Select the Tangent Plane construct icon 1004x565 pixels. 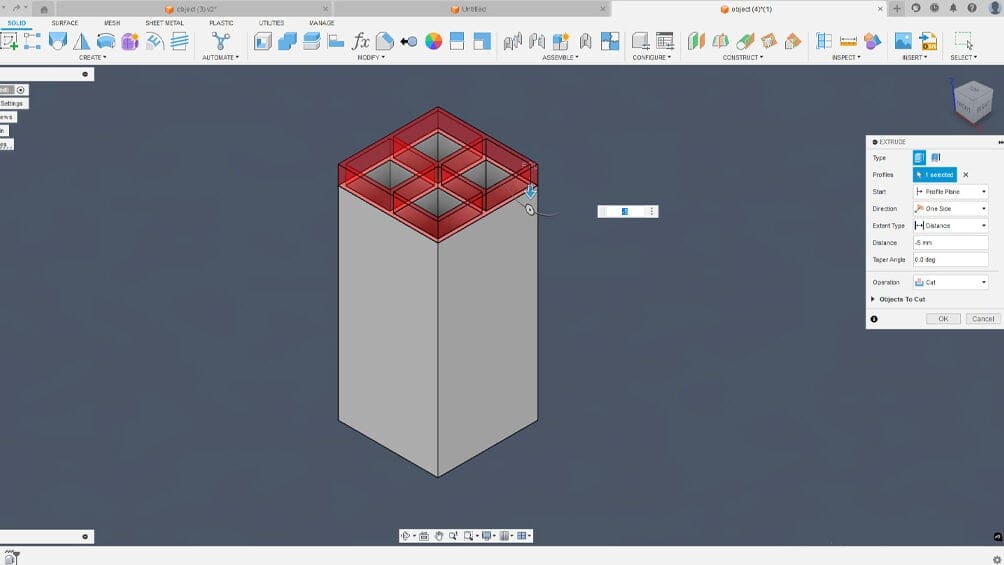(745, 41)
